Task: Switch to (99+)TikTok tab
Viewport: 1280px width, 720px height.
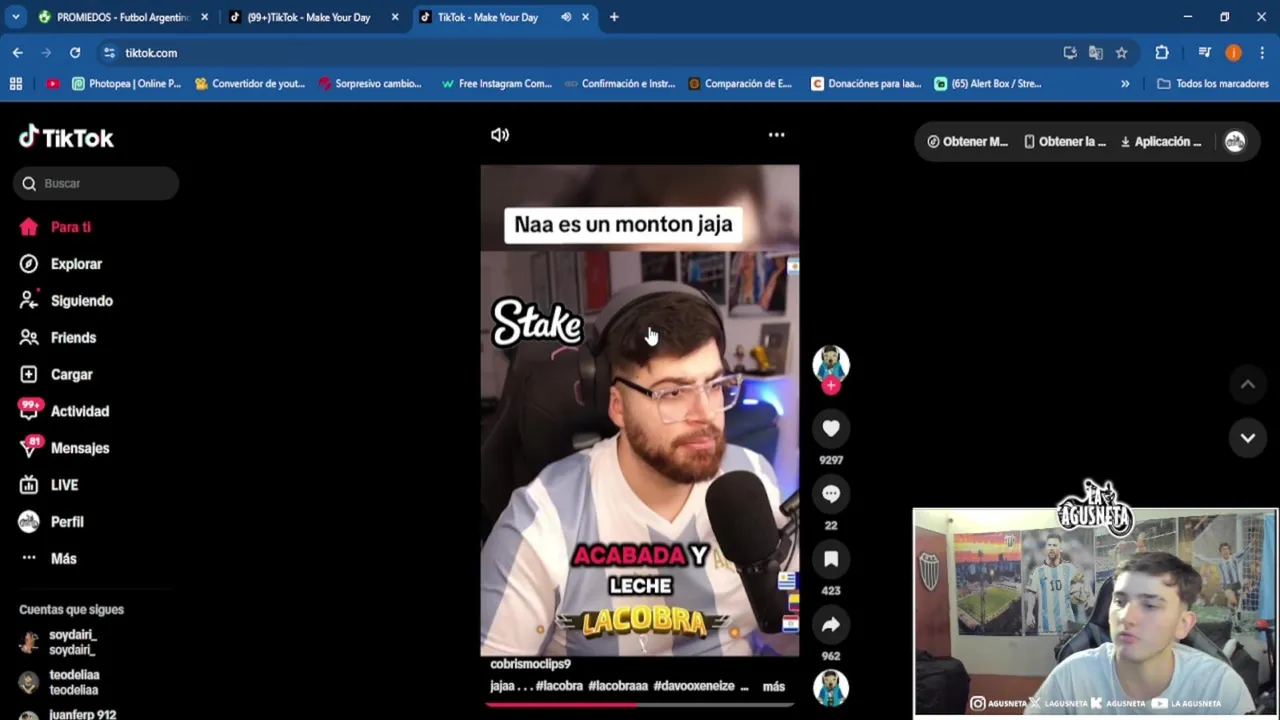Action: click(308, 17)
